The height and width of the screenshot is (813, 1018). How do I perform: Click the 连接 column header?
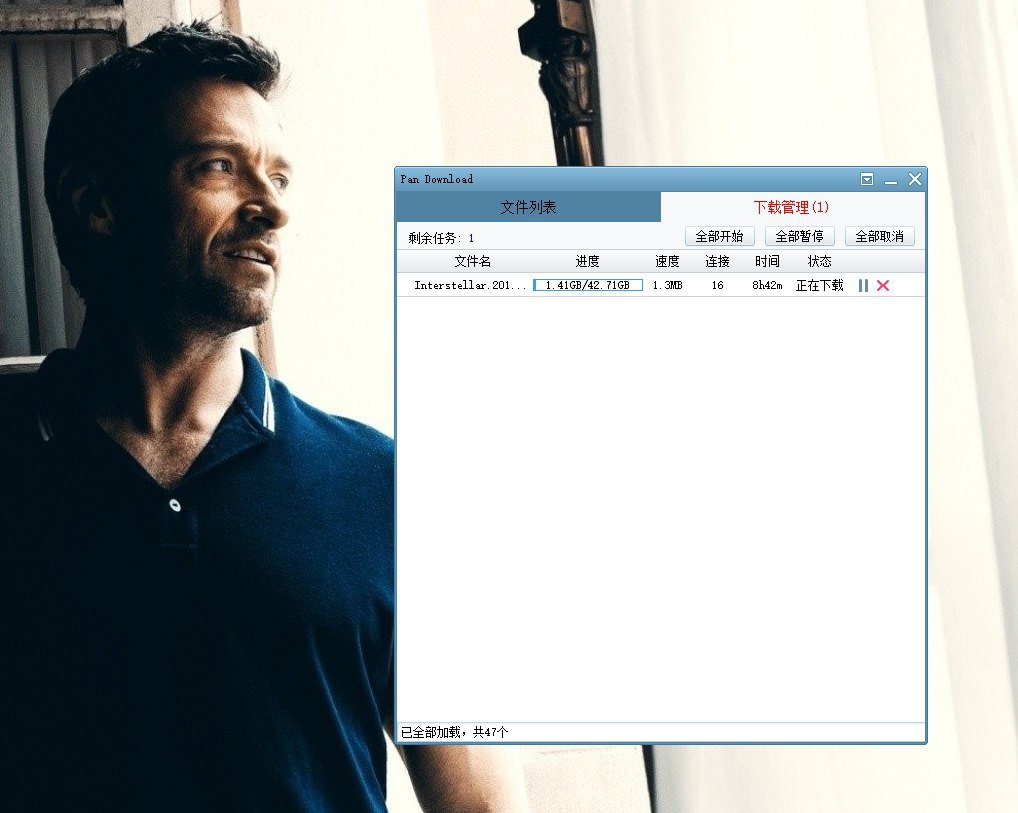[717, 261]
